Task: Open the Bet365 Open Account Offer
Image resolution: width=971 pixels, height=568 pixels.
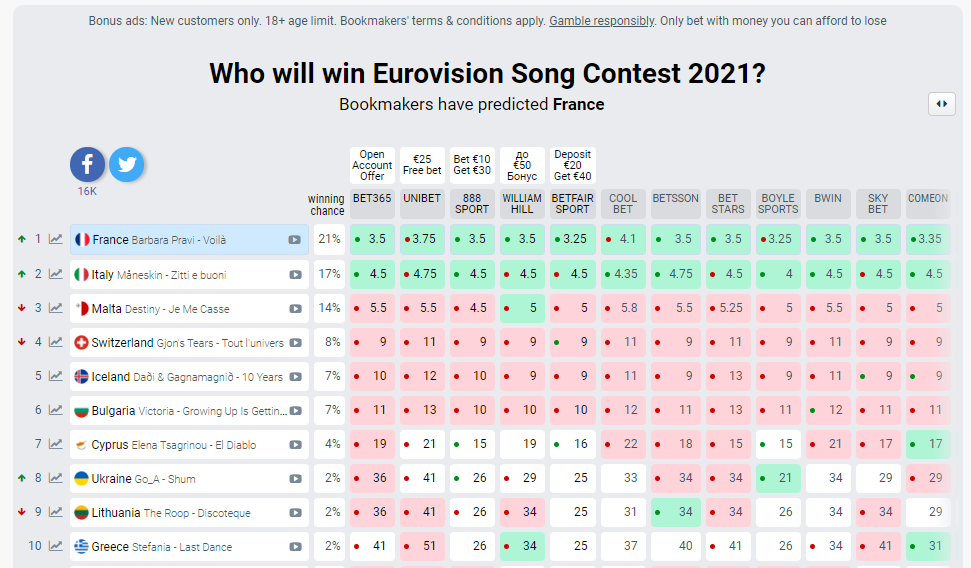Action: [x=373, y=166]
